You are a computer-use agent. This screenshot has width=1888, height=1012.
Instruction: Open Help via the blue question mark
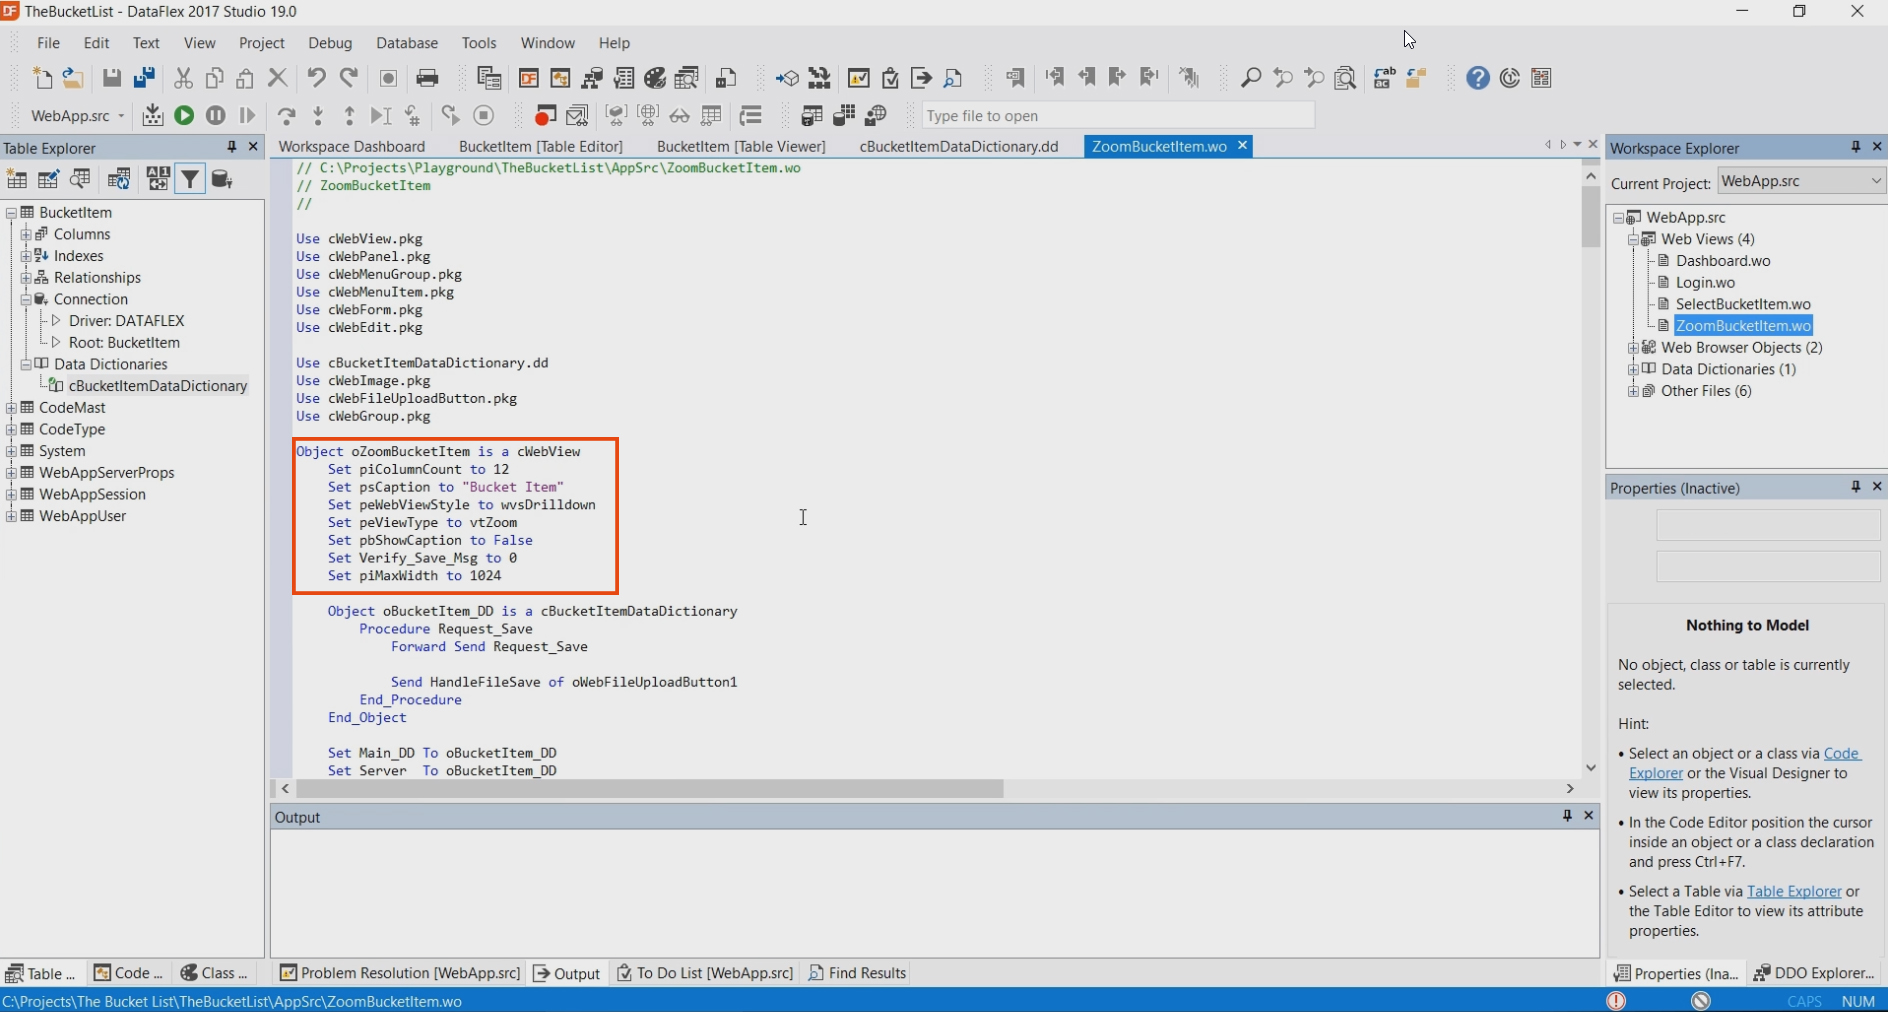click(1477, 78)
